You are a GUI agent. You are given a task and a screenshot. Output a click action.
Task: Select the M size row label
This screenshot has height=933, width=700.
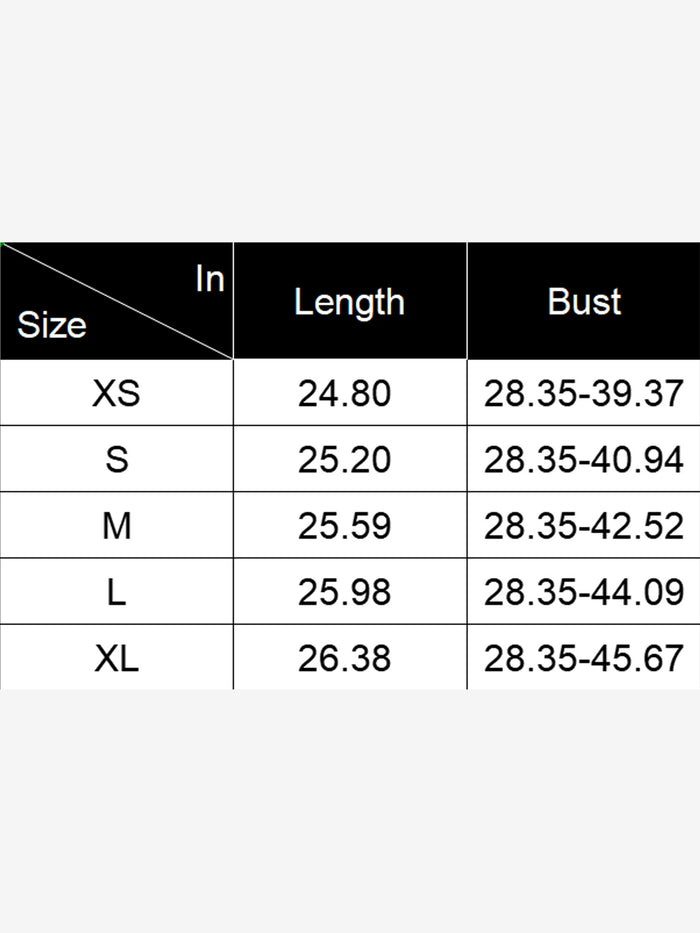tap(116, 525)
